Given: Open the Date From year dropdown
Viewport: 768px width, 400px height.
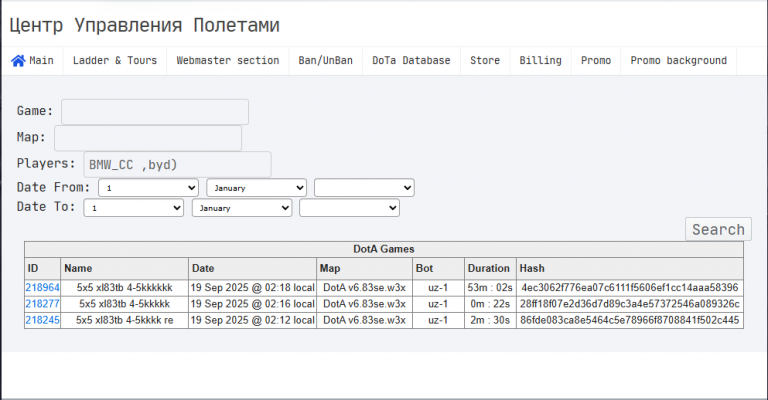Looking at the screenshot, I should click(364, 188).
